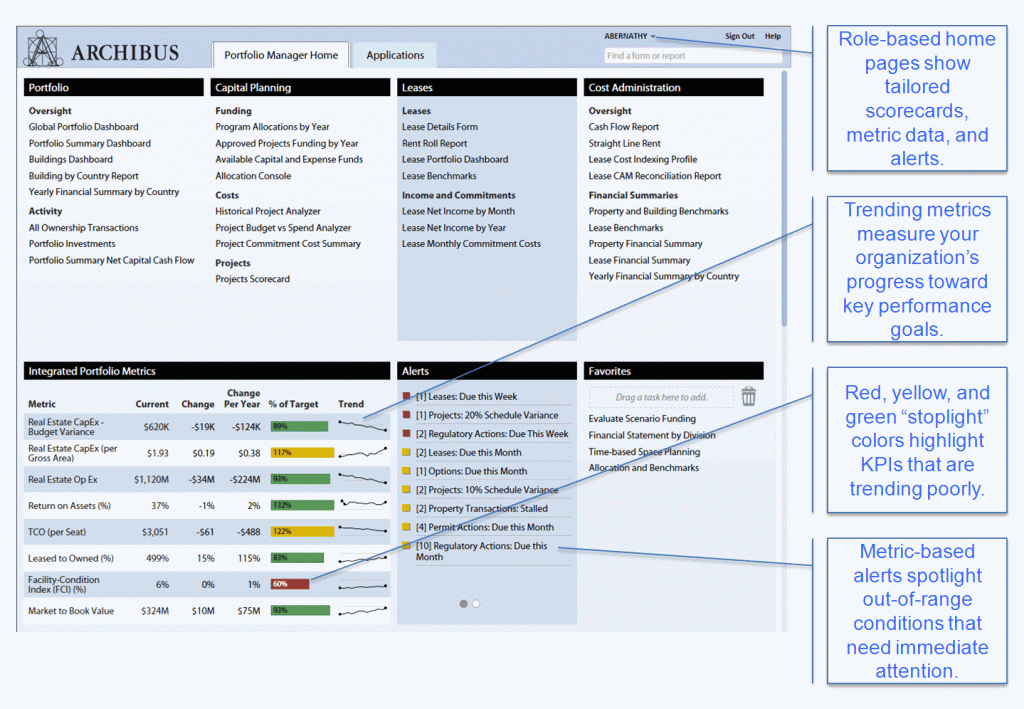Open Projects Scorecard link
The height and width of the screenshot is (709, 1024).
(x=253, y=279)
